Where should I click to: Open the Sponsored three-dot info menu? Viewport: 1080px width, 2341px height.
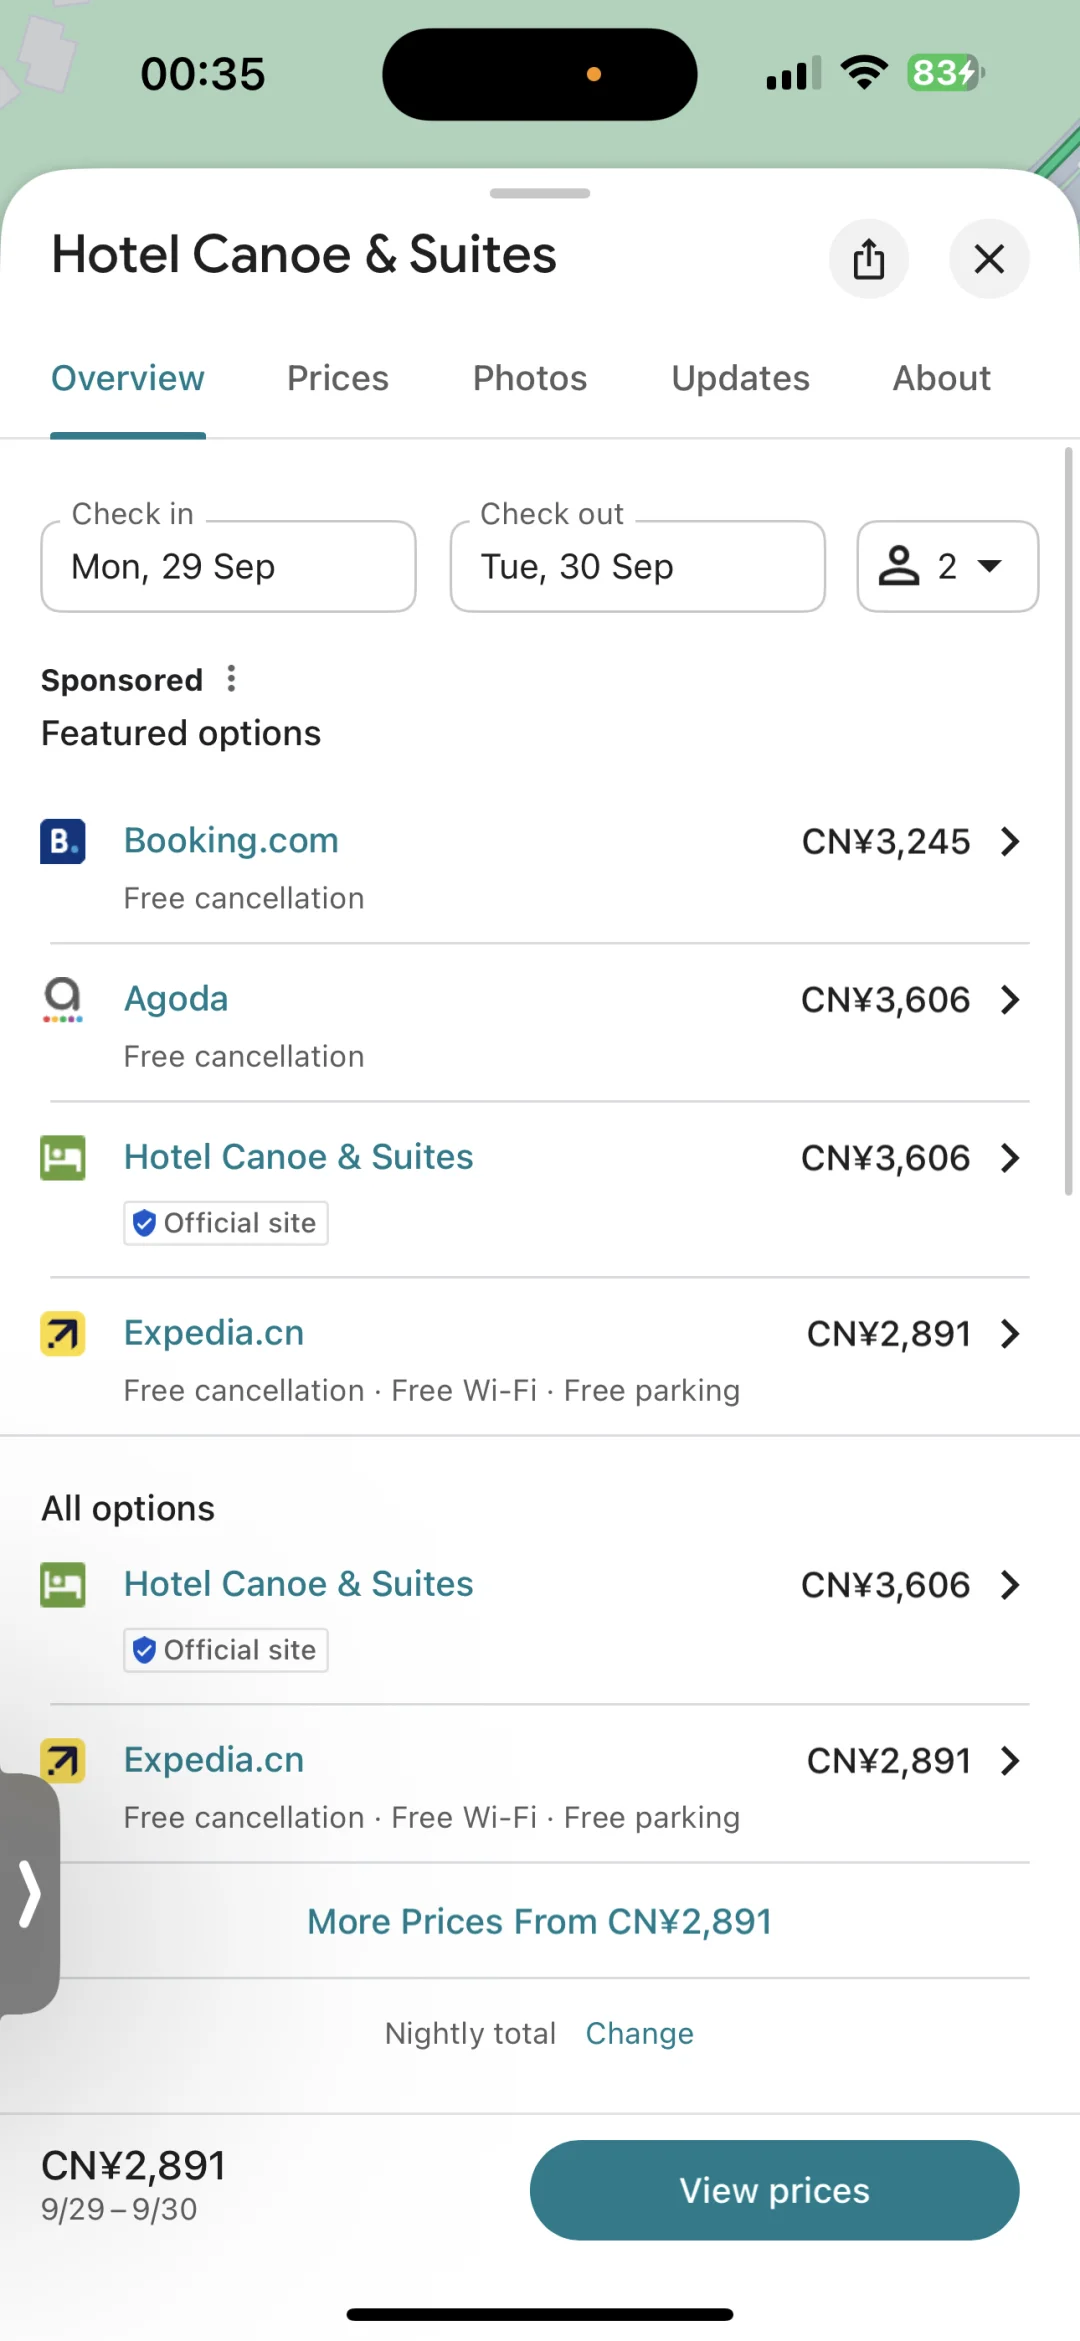231,679
